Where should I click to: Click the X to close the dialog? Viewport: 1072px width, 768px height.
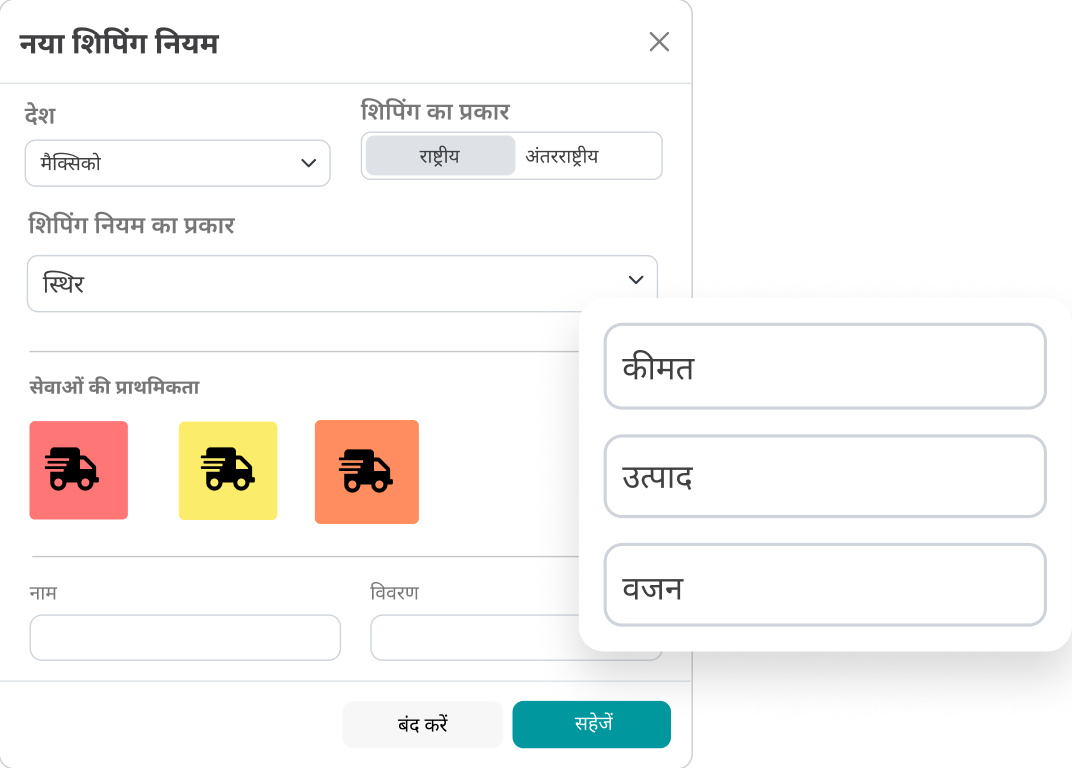[x=659, y=42]
